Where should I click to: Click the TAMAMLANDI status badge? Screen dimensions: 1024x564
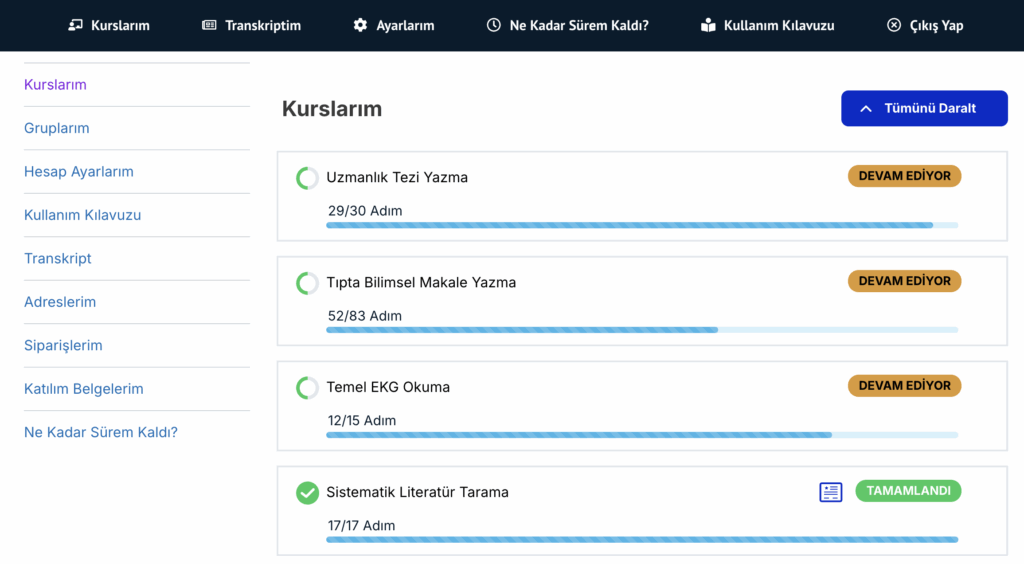[908, 491]
